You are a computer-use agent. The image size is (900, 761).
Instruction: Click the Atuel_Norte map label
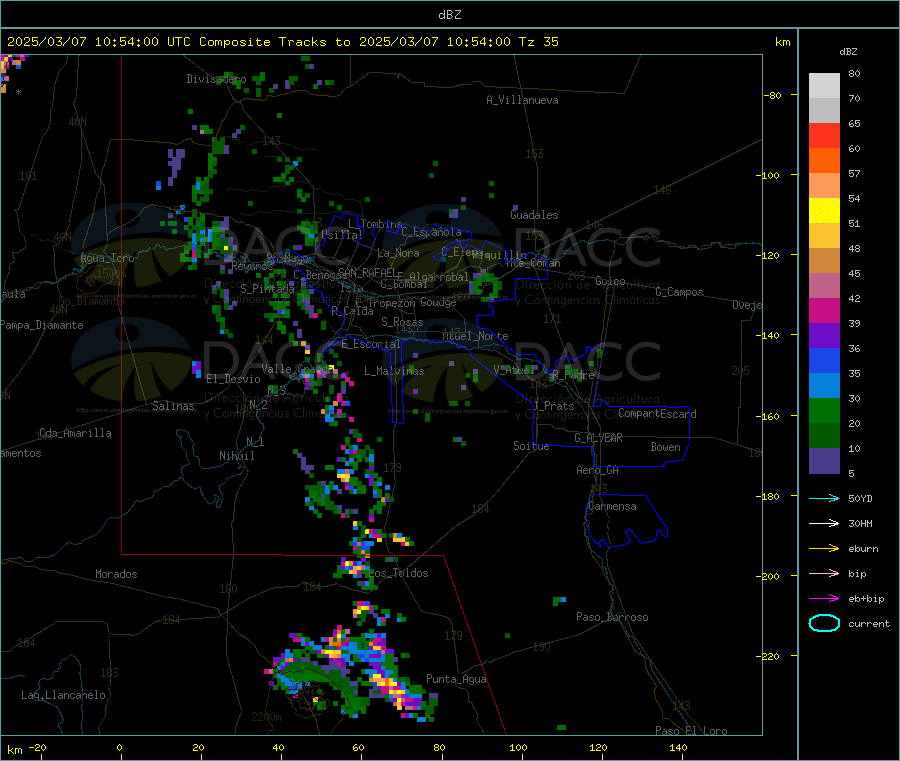[x=475, y=336]
